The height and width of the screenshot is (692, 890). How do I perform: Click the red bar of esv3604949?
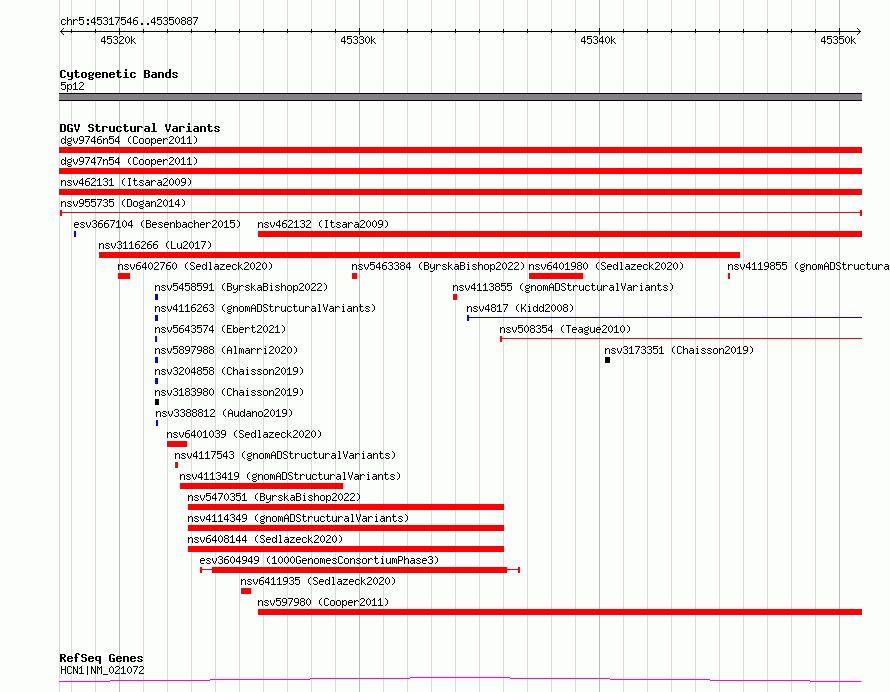tap(359, 570)
